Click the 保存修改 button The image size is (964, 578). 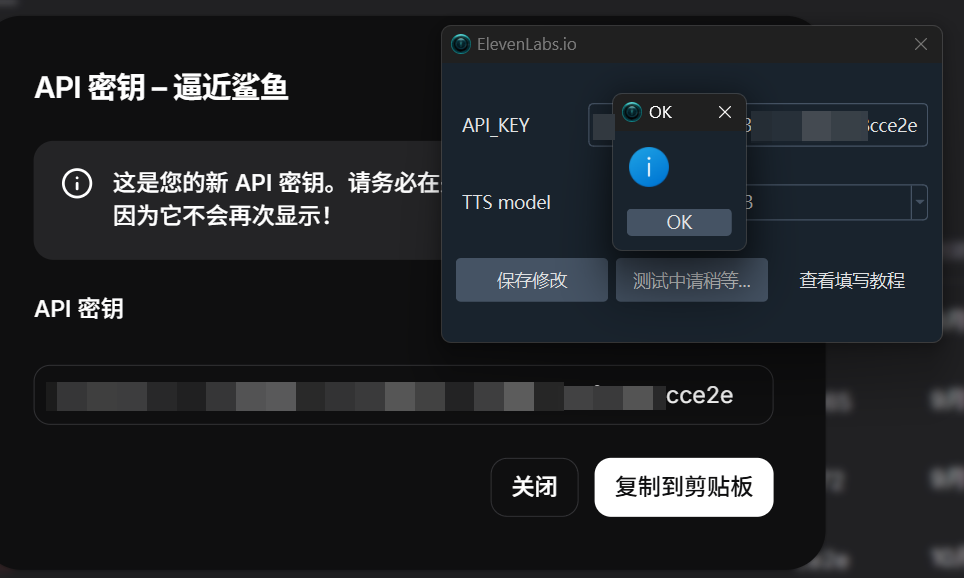[532, 280]
